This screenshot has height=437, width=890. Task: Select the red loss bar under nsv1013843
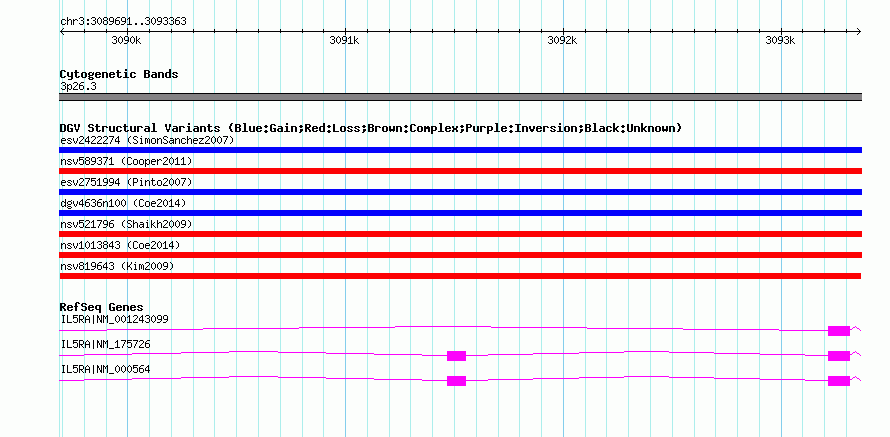point(460,255)
